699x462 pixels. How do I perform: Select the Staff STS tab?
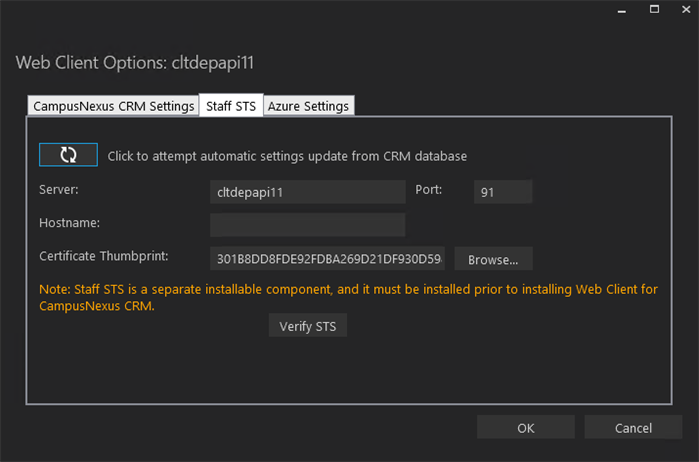click(231, 106)
